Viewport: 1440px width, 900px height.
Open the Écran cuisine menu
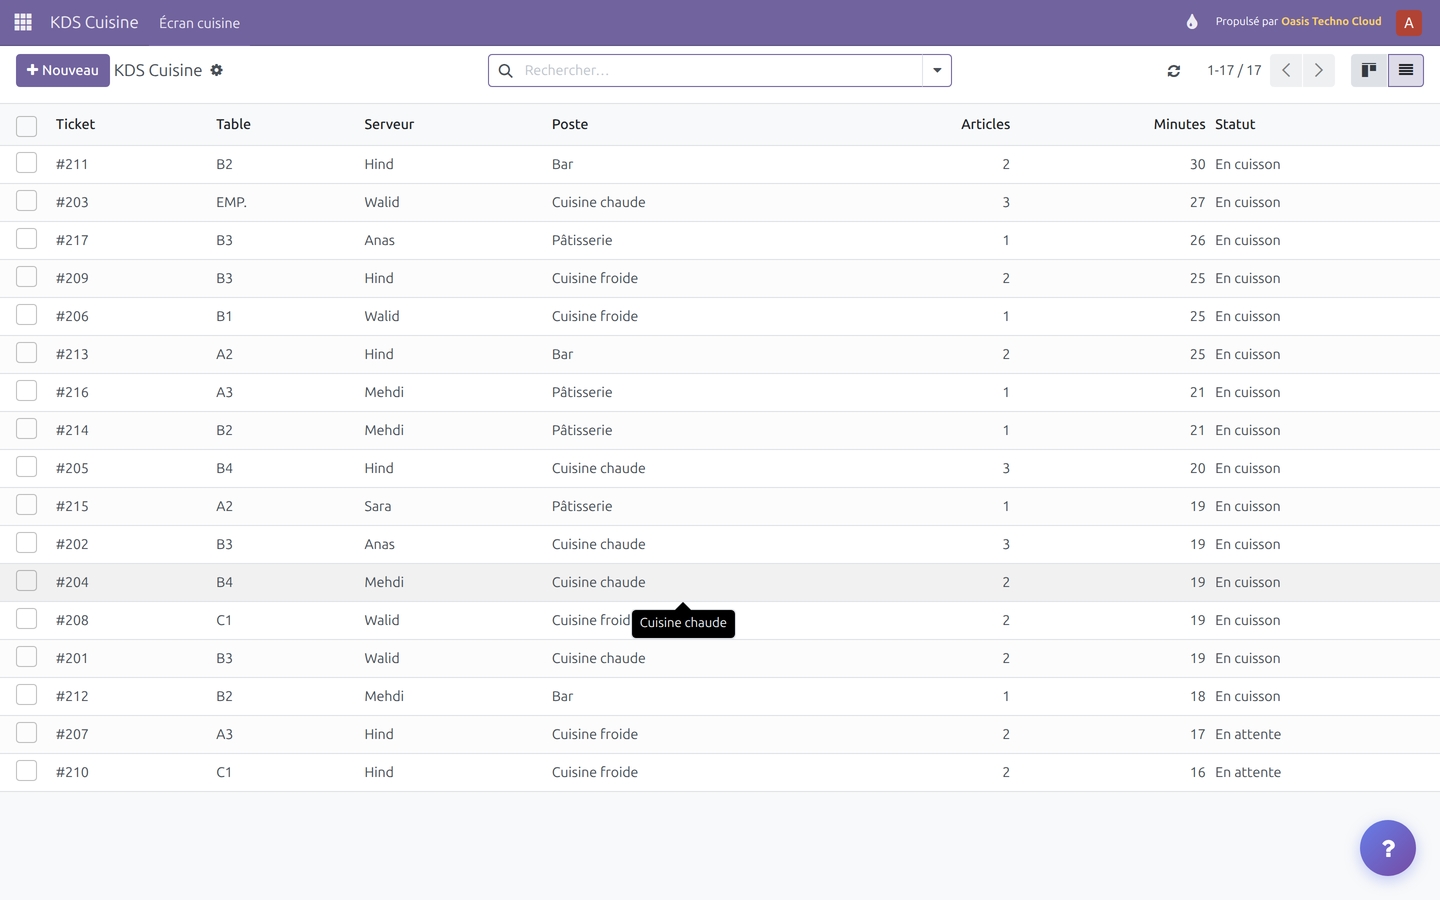pyautogui.click(x=199, y=23)
